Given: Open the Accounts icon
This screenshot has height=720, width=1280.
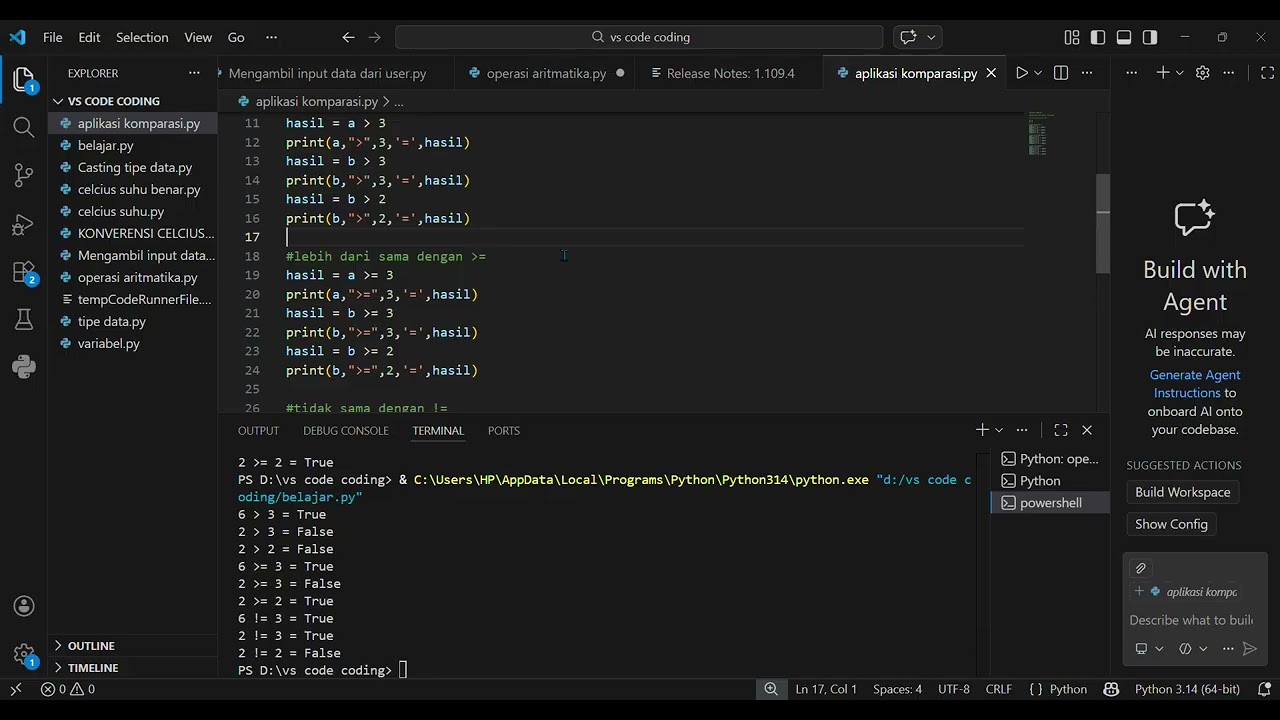Looking at the screenshot, I should pos(24,606).
